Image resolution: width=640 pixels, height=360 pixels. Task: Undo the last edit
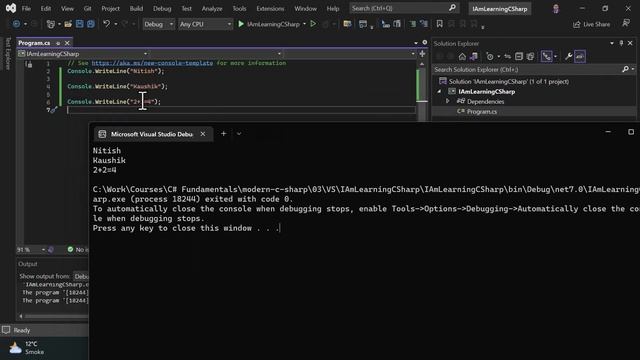[x=107, y=24]
